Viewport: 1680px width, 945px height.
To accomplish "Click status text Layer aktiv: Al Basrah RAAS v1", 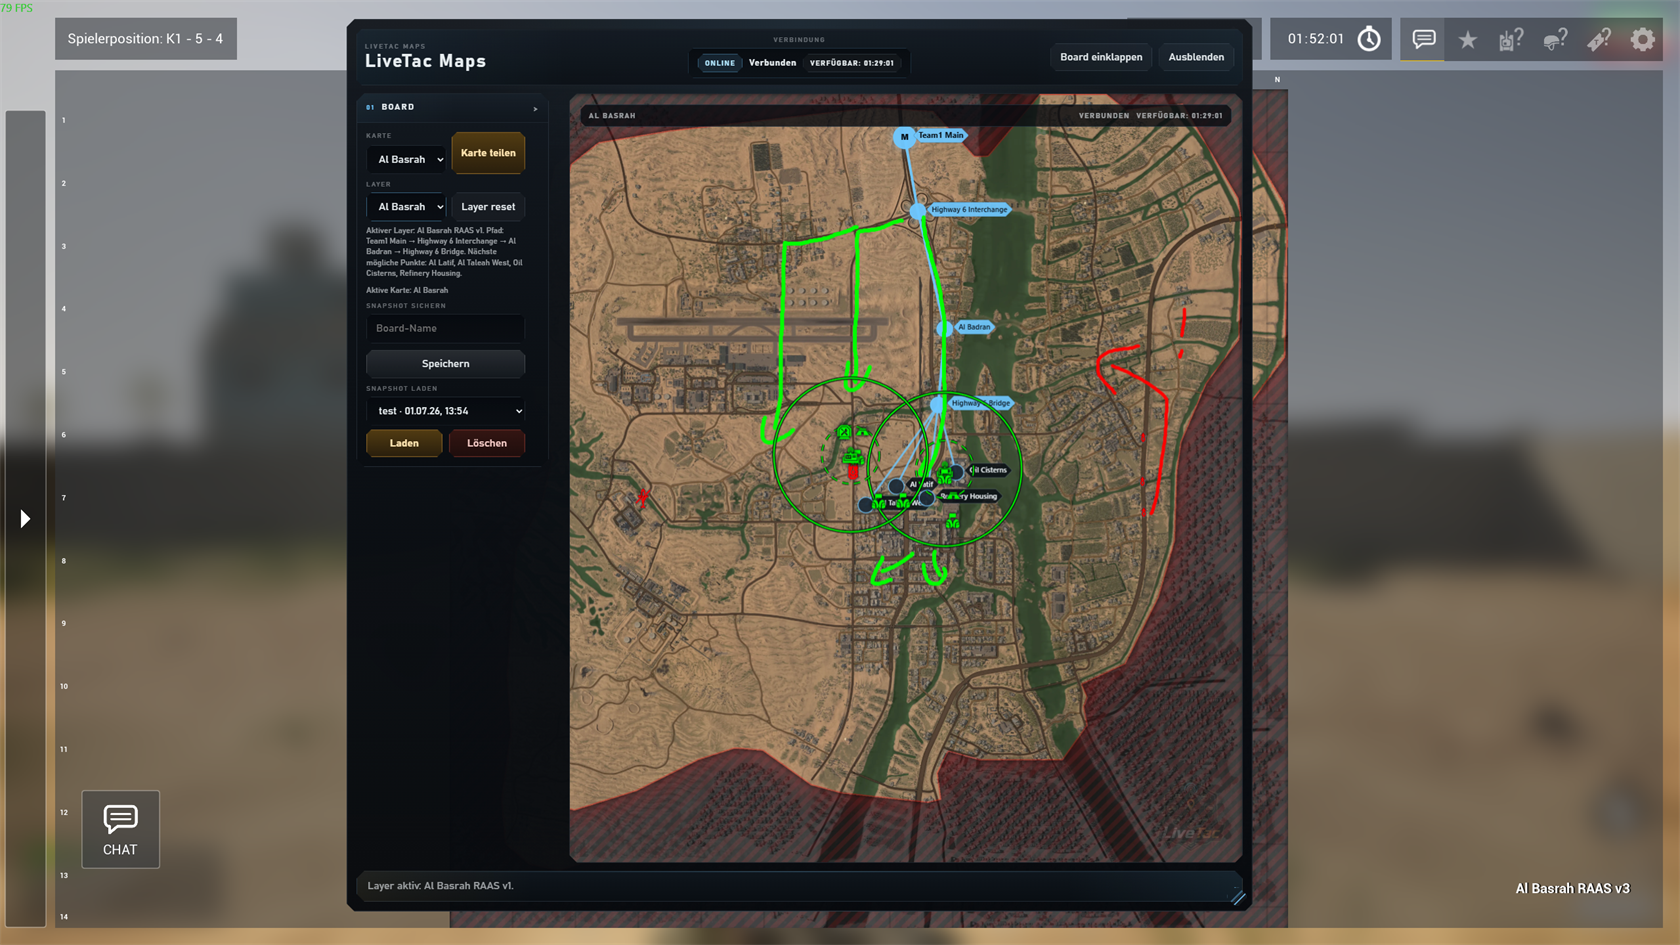I will pyautogui.click(x=440, y=886).
